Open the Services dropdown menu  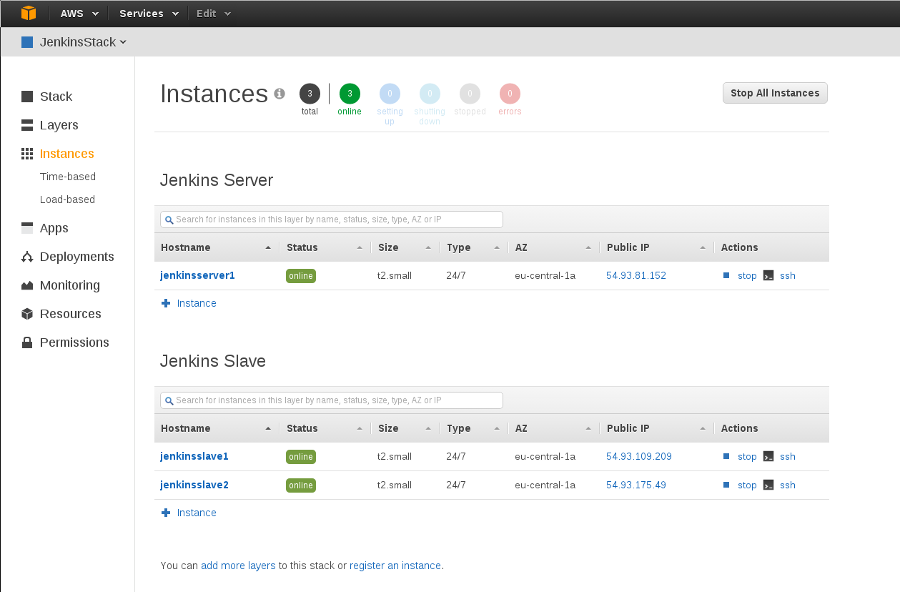click(149, 13)
